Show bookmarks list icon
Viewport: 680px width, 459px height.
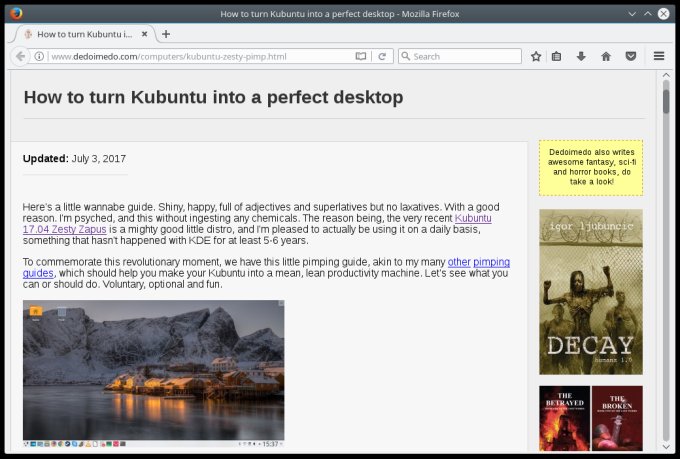(x=557, y=57)
